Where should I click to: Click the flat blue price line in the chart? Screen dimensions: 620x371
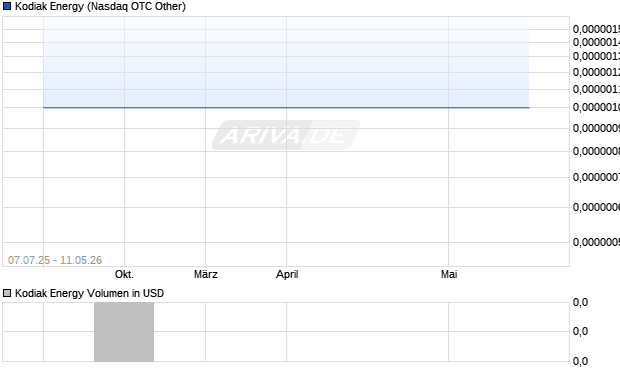click(286, 107)
